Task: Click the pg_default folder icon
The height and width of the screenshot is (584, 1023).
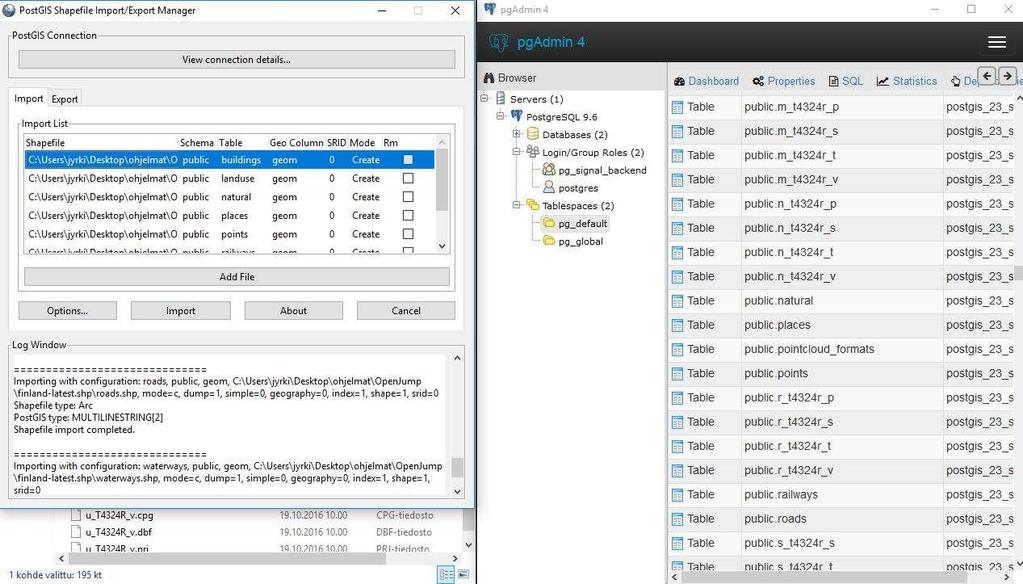Action: click(x=549, y=223)
